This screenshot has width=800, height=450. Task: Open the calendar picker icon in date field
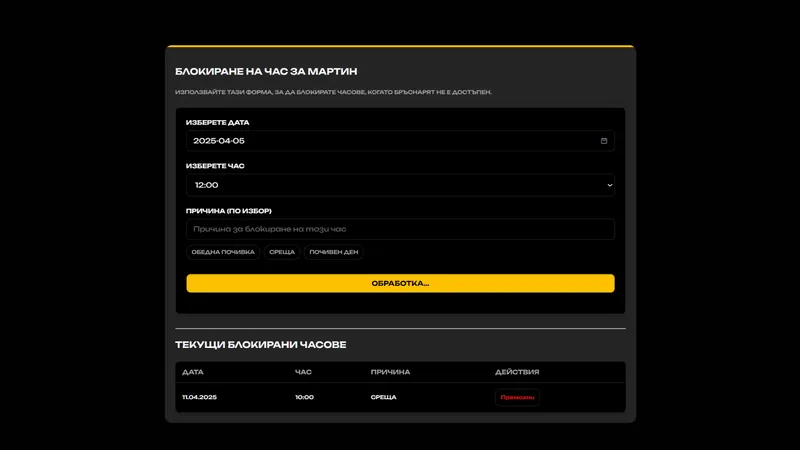tap(604, 141)
